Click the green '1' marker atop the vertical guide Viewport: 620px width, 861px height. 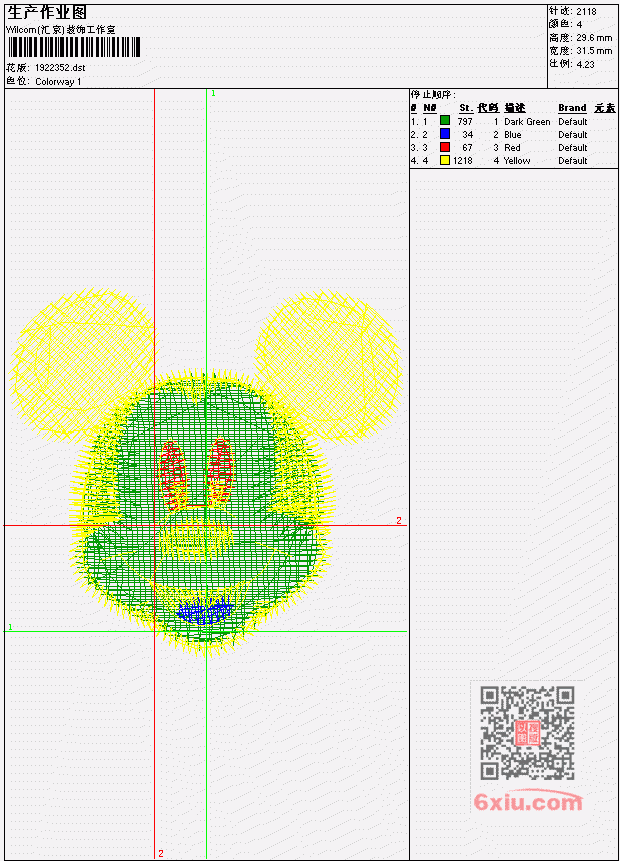tap(213, 93)
